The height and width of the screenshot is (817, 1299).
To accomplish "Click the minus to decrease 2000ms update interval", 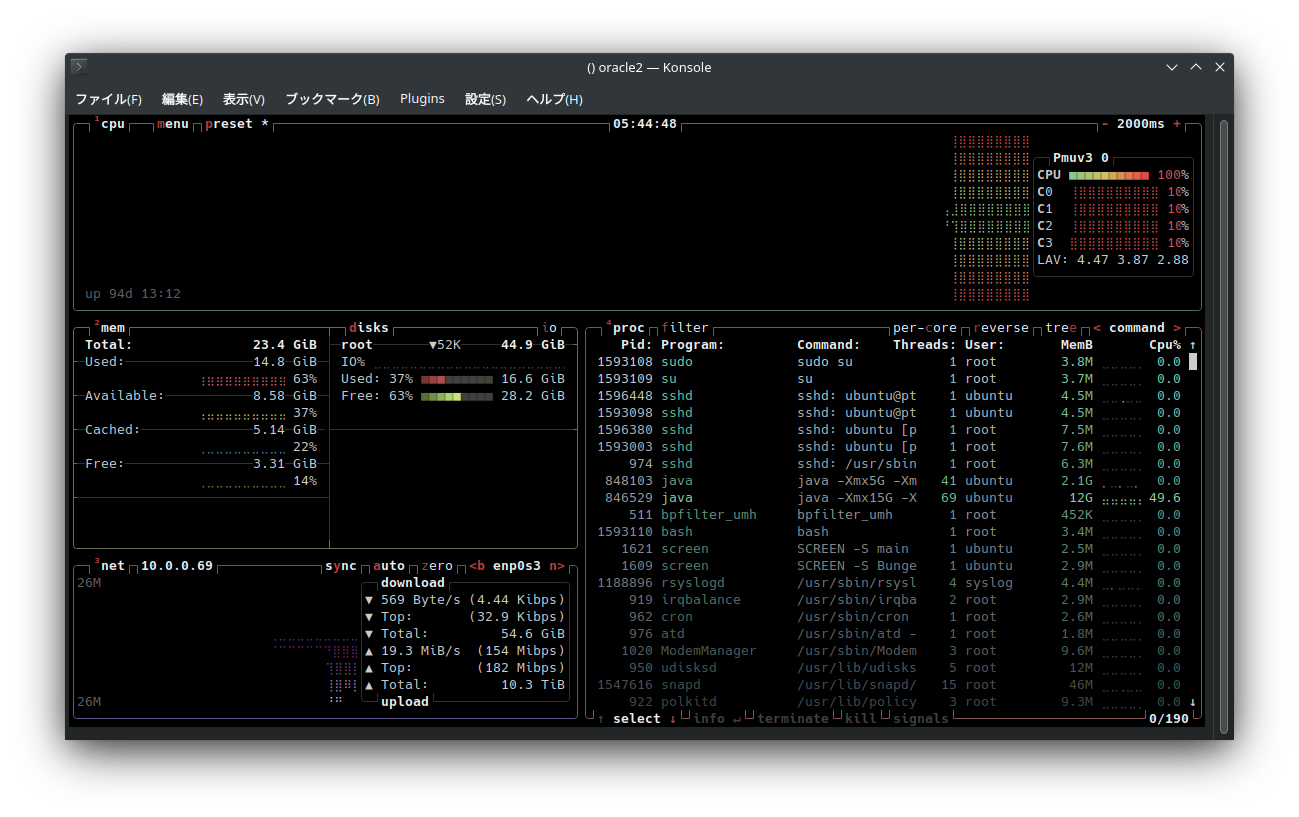I will 1105,124.
